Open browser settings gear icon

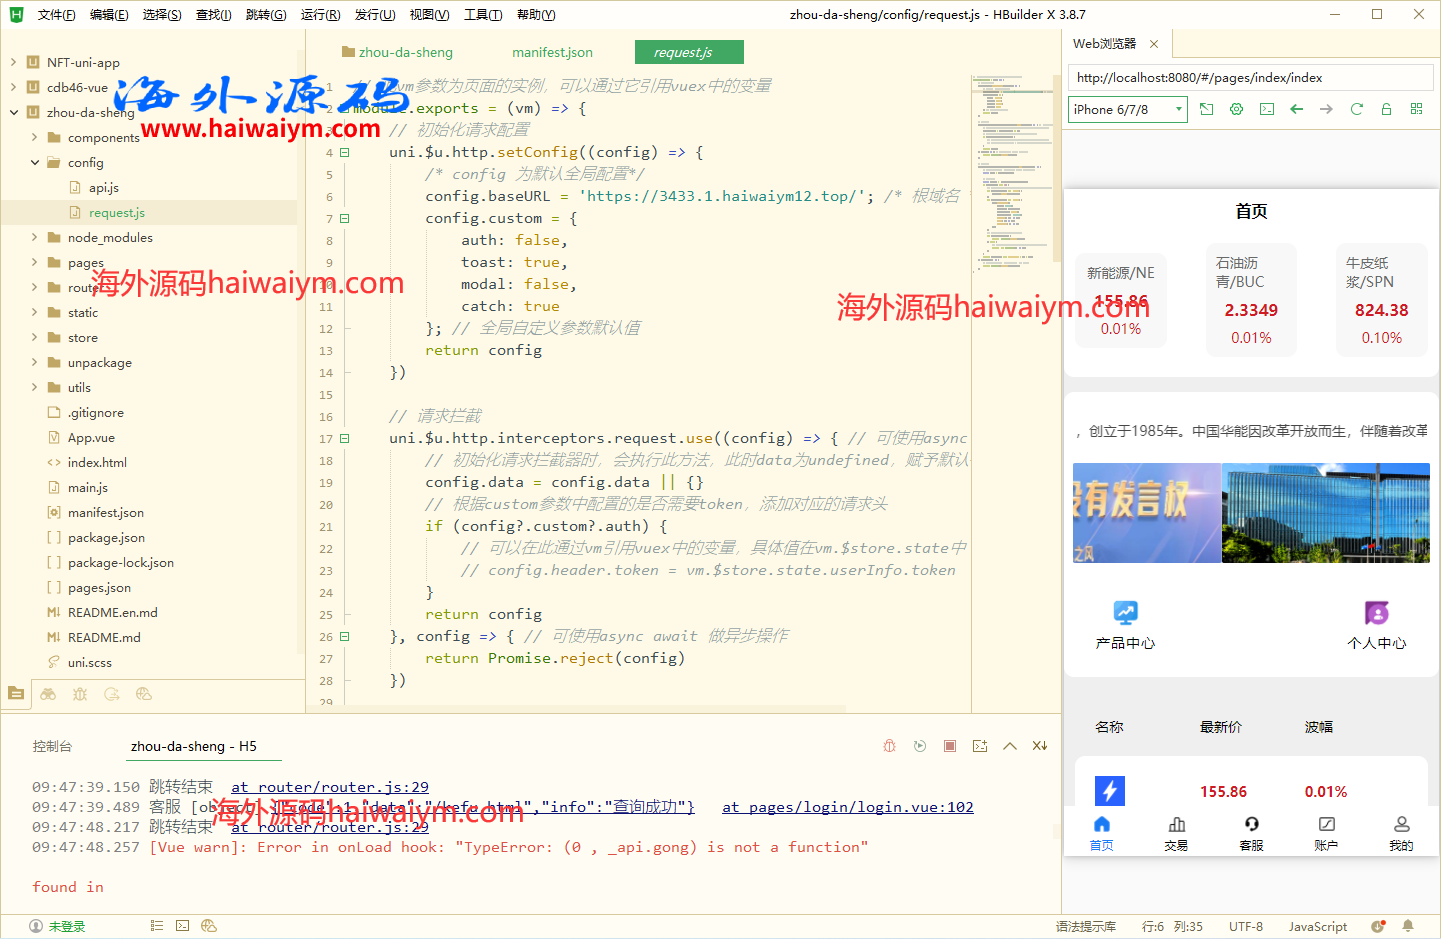pos(1237,109)
